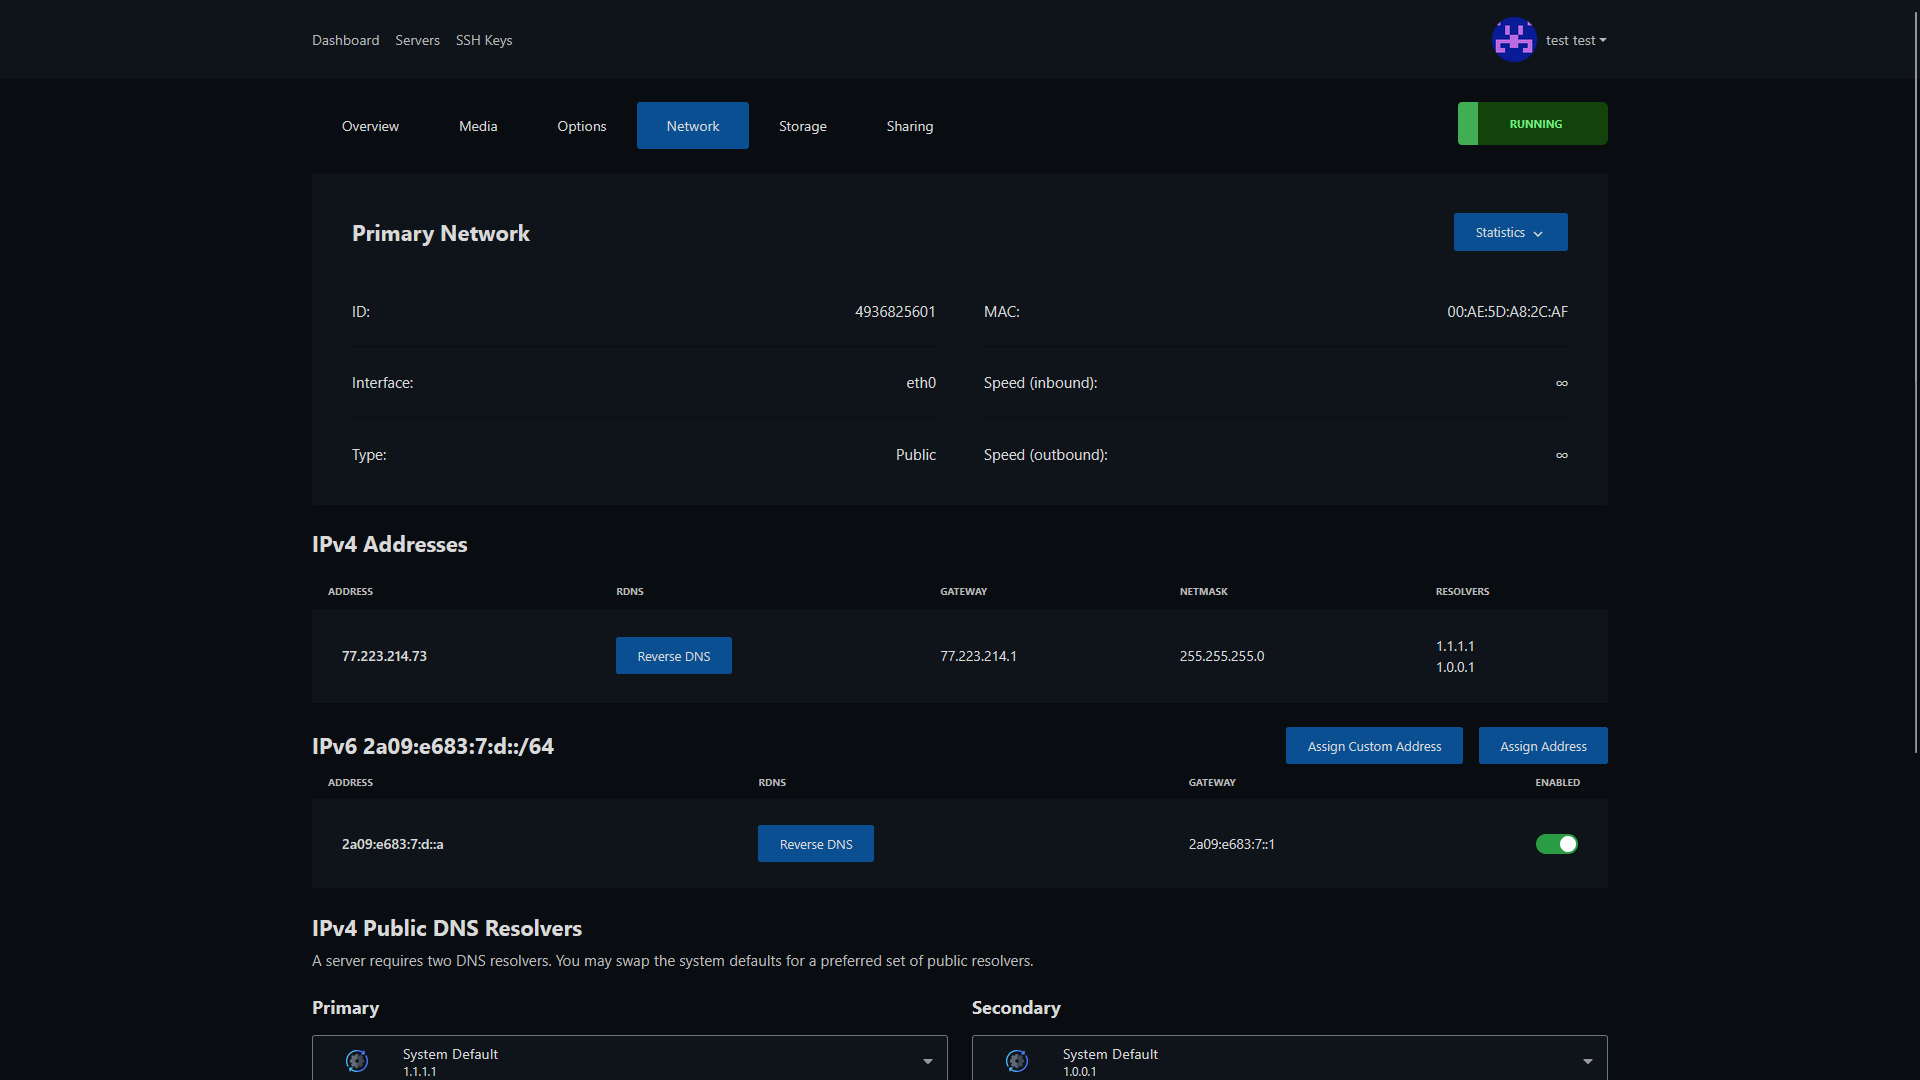Switch to the Storage tab

[x=803, y=126]
